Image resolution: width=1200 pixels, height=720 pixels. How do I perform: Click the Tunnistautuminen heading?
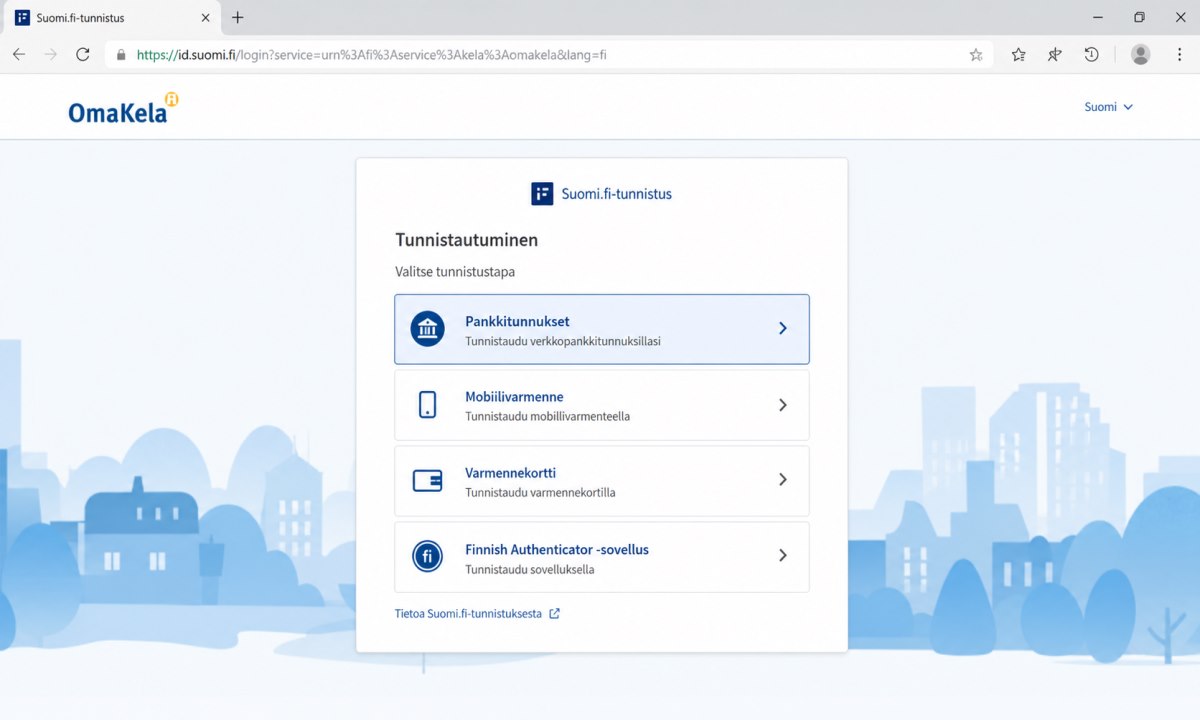pyautogui.click(x=467, y=240)
